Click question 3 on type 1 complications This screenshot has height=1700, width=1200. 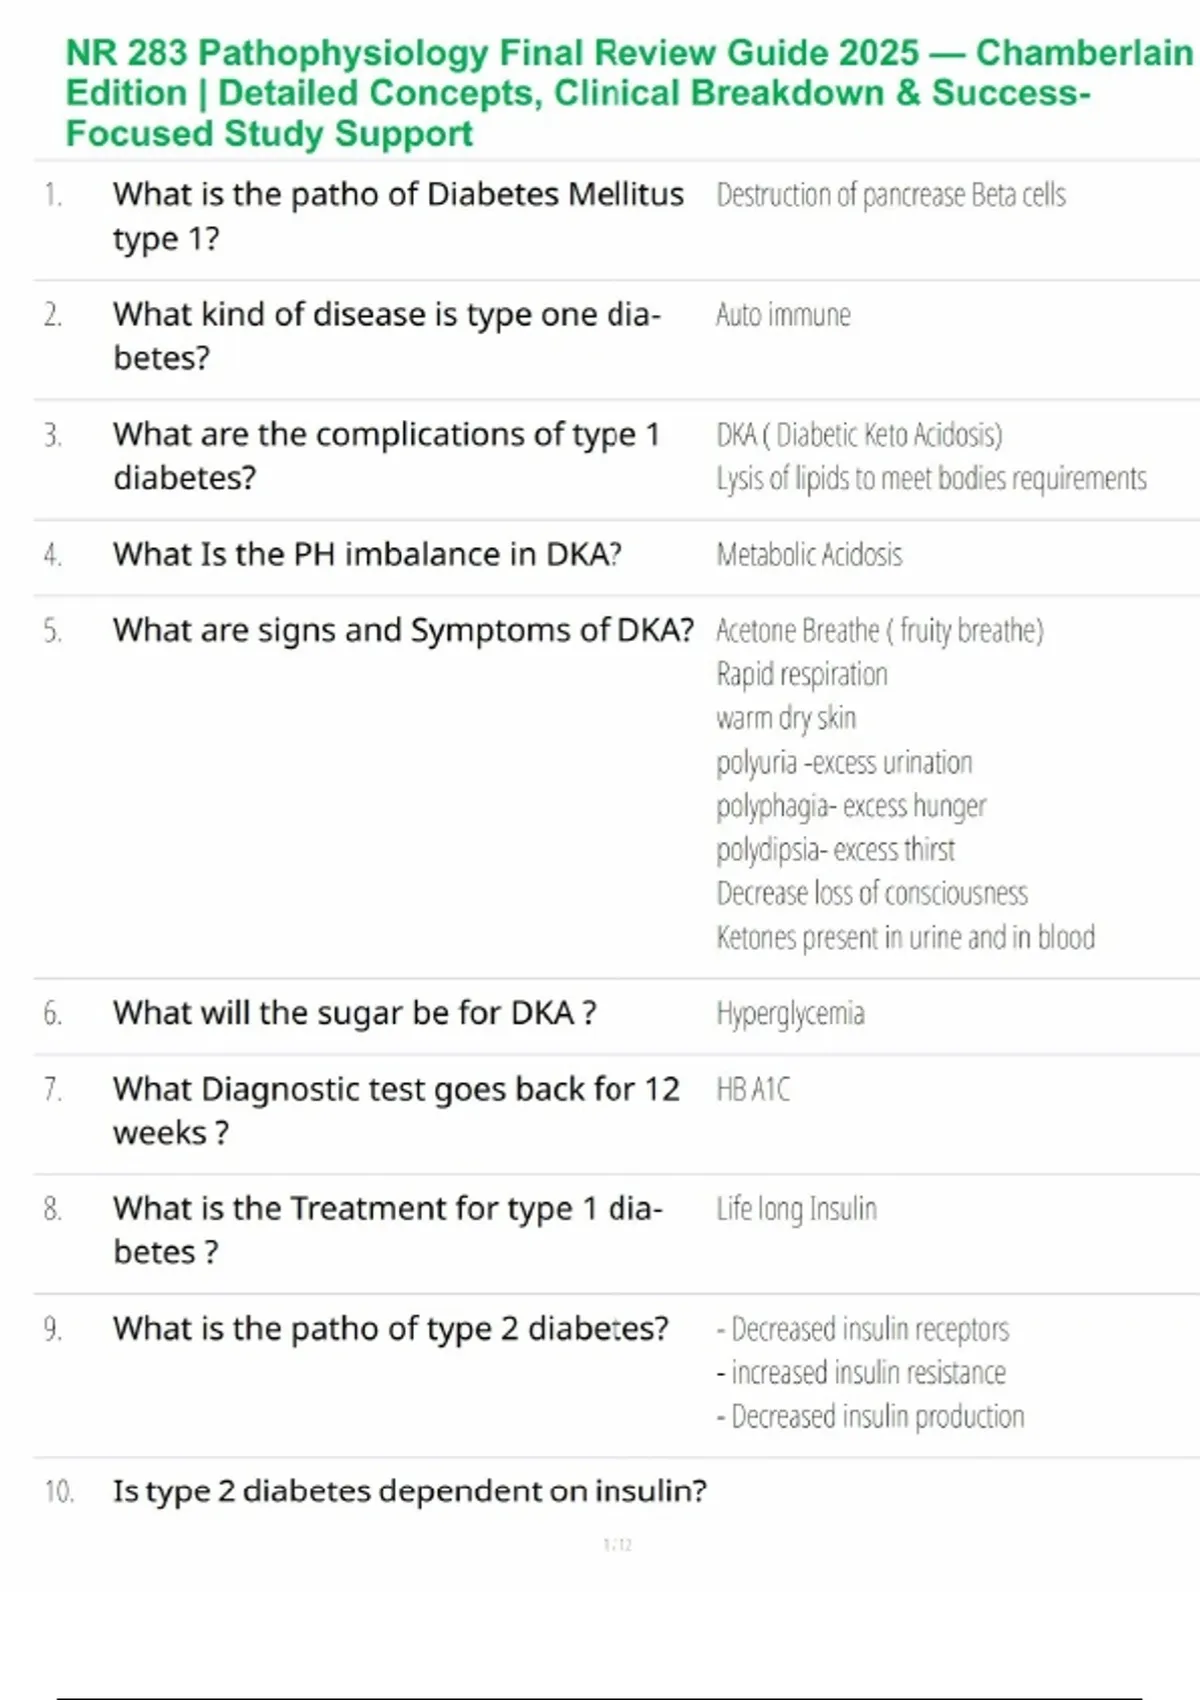pos(386,456)
